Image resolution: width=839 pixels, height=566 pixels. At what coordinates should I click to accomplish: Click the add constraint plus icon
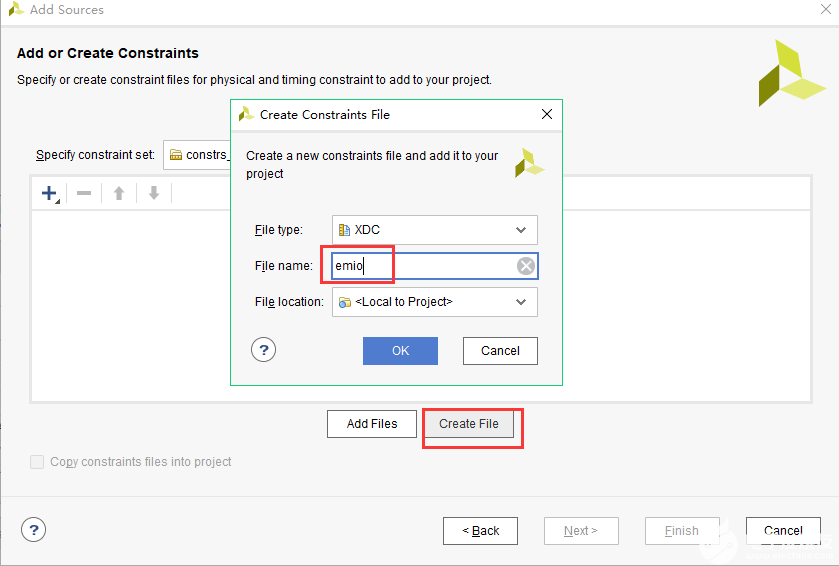49,193
